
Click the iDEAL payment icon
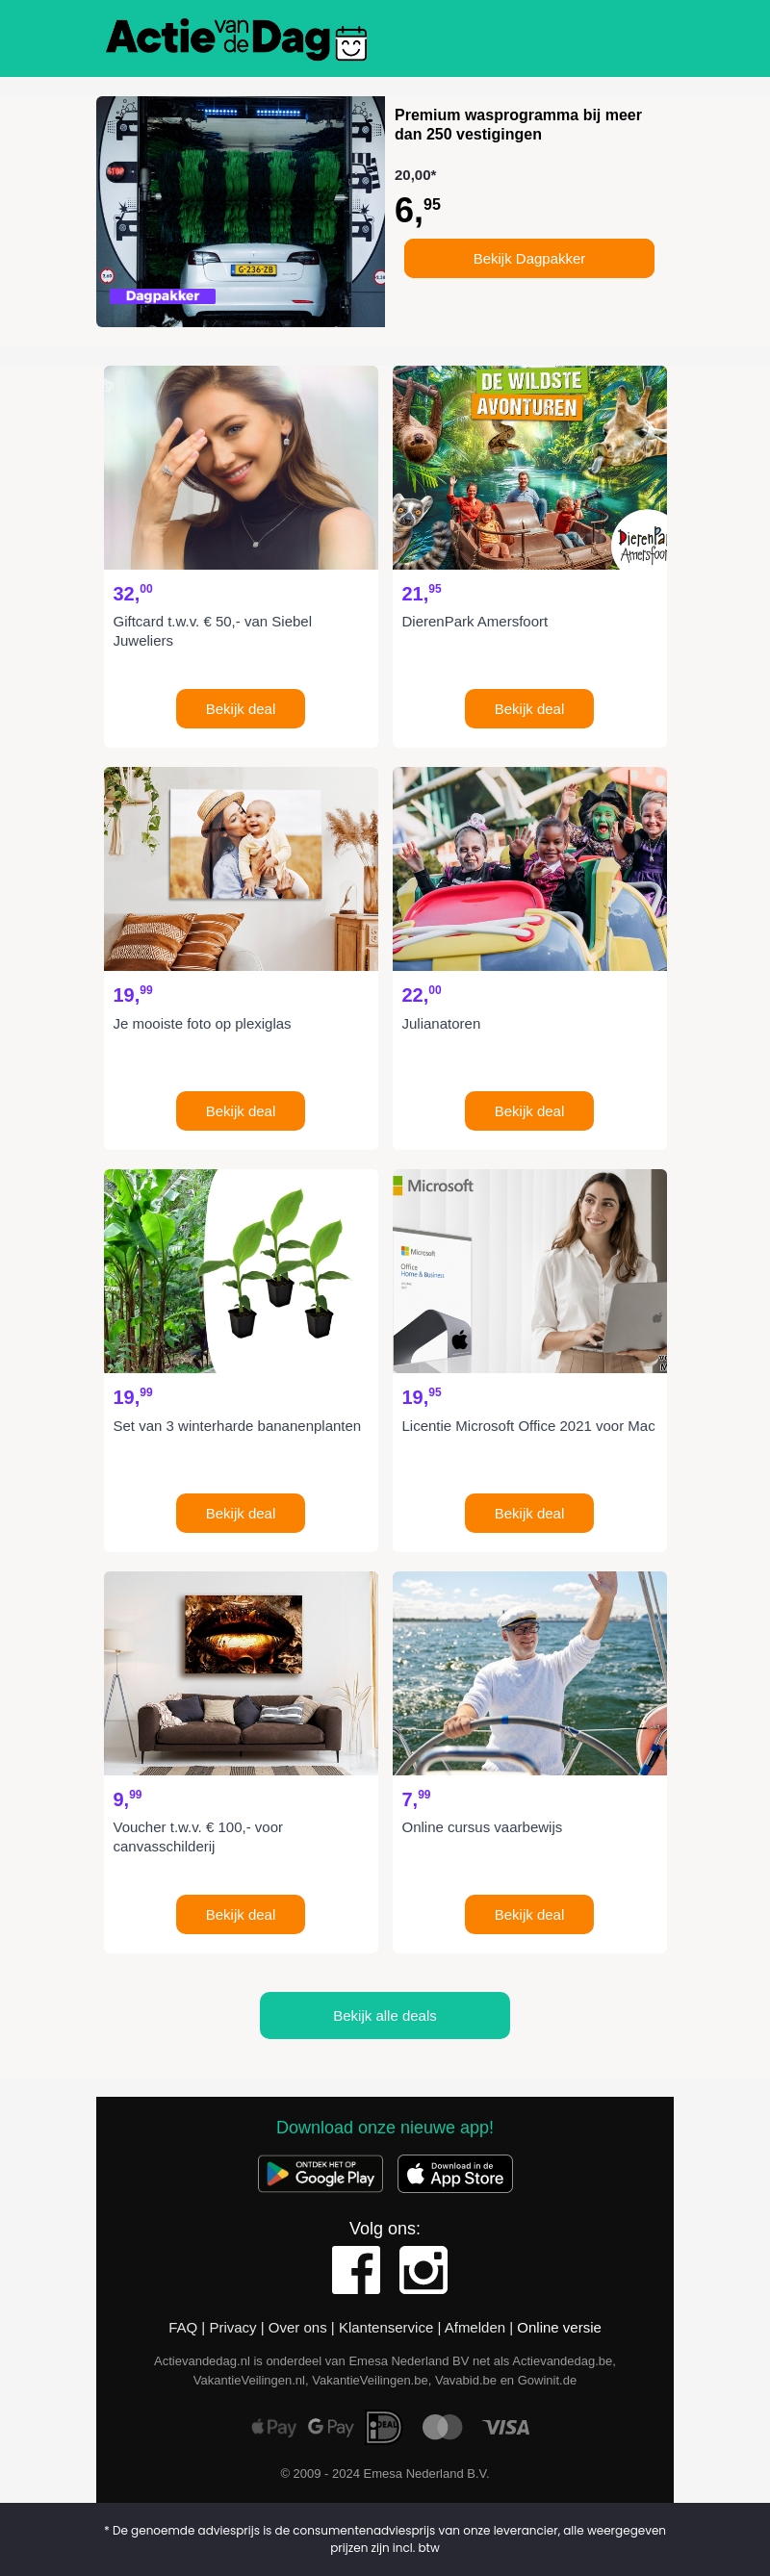point(384,2426)
